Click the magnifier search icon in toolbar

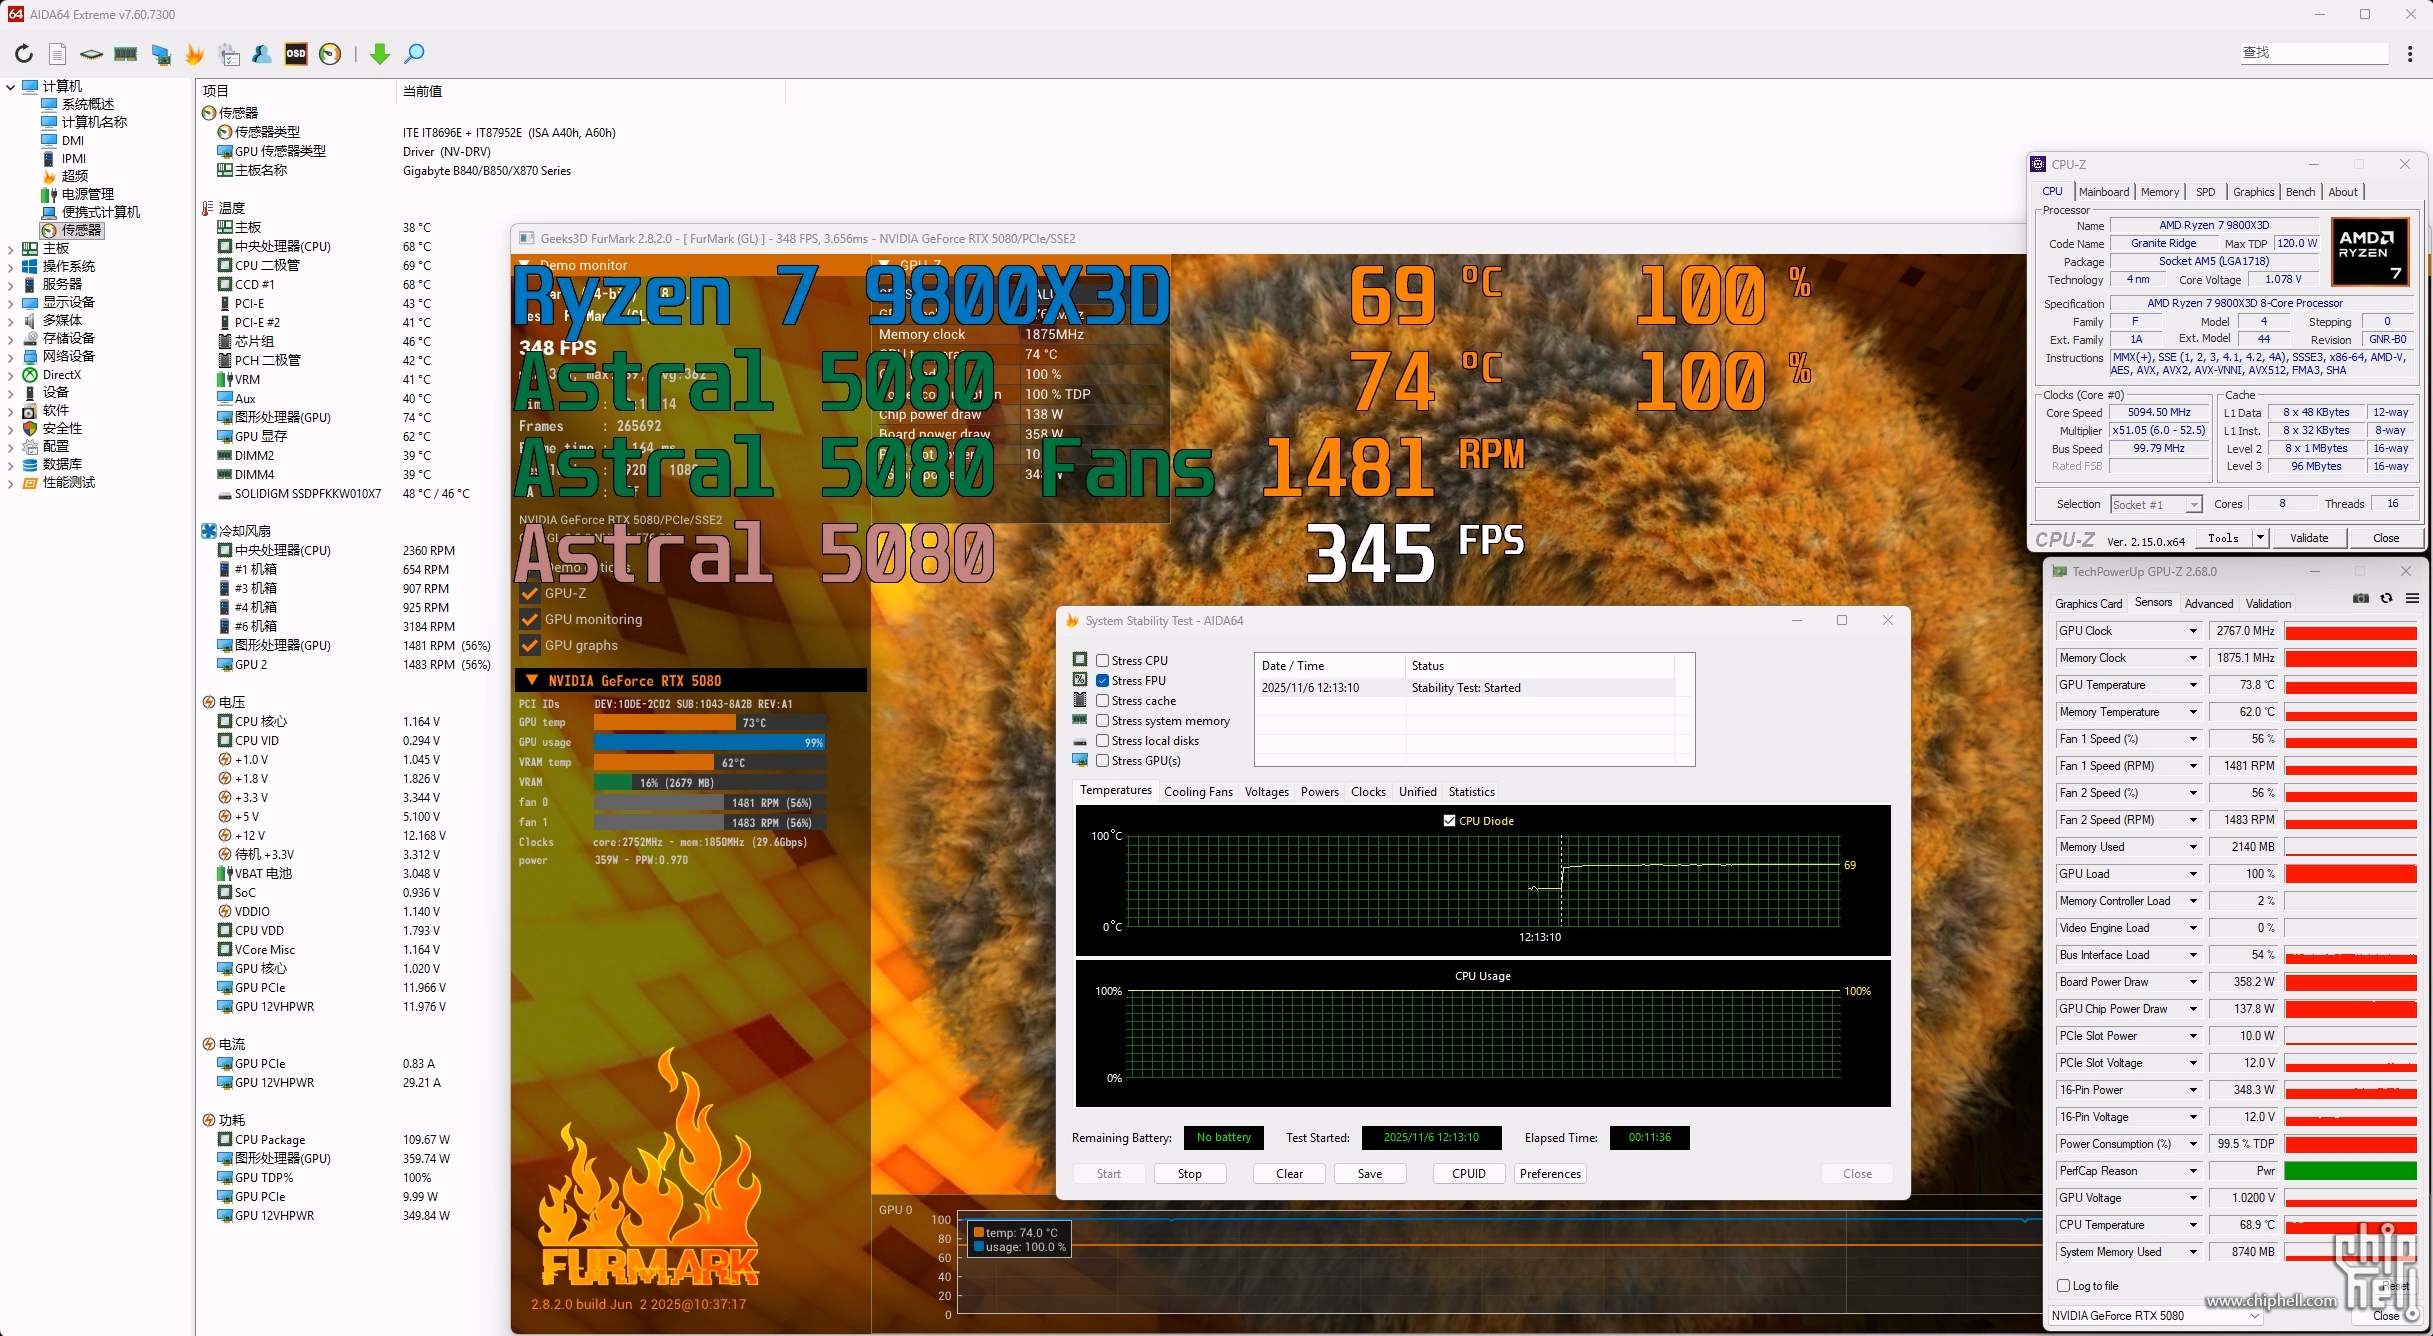tap(414, 54)
